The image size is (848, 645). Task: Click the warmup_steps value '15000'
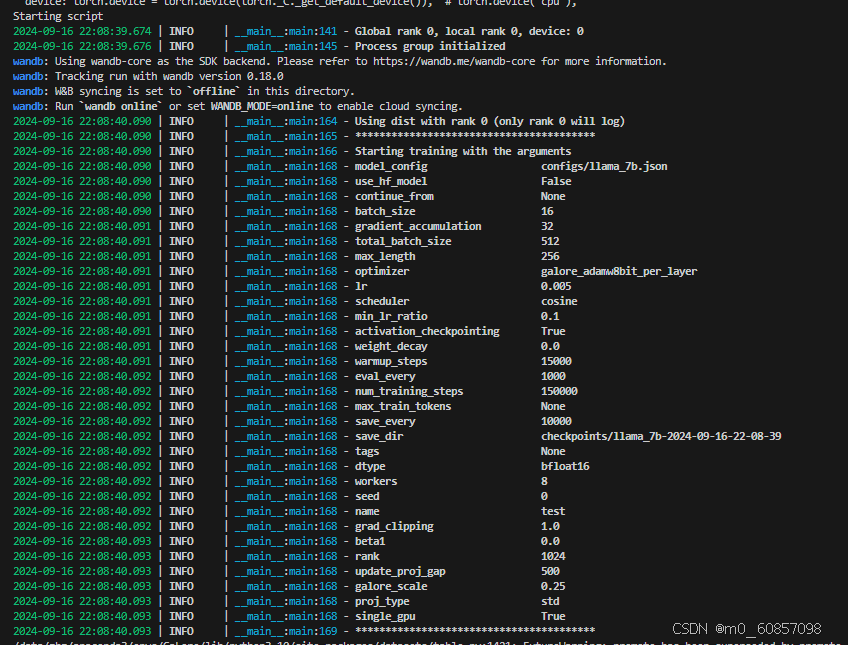[556, 362]
